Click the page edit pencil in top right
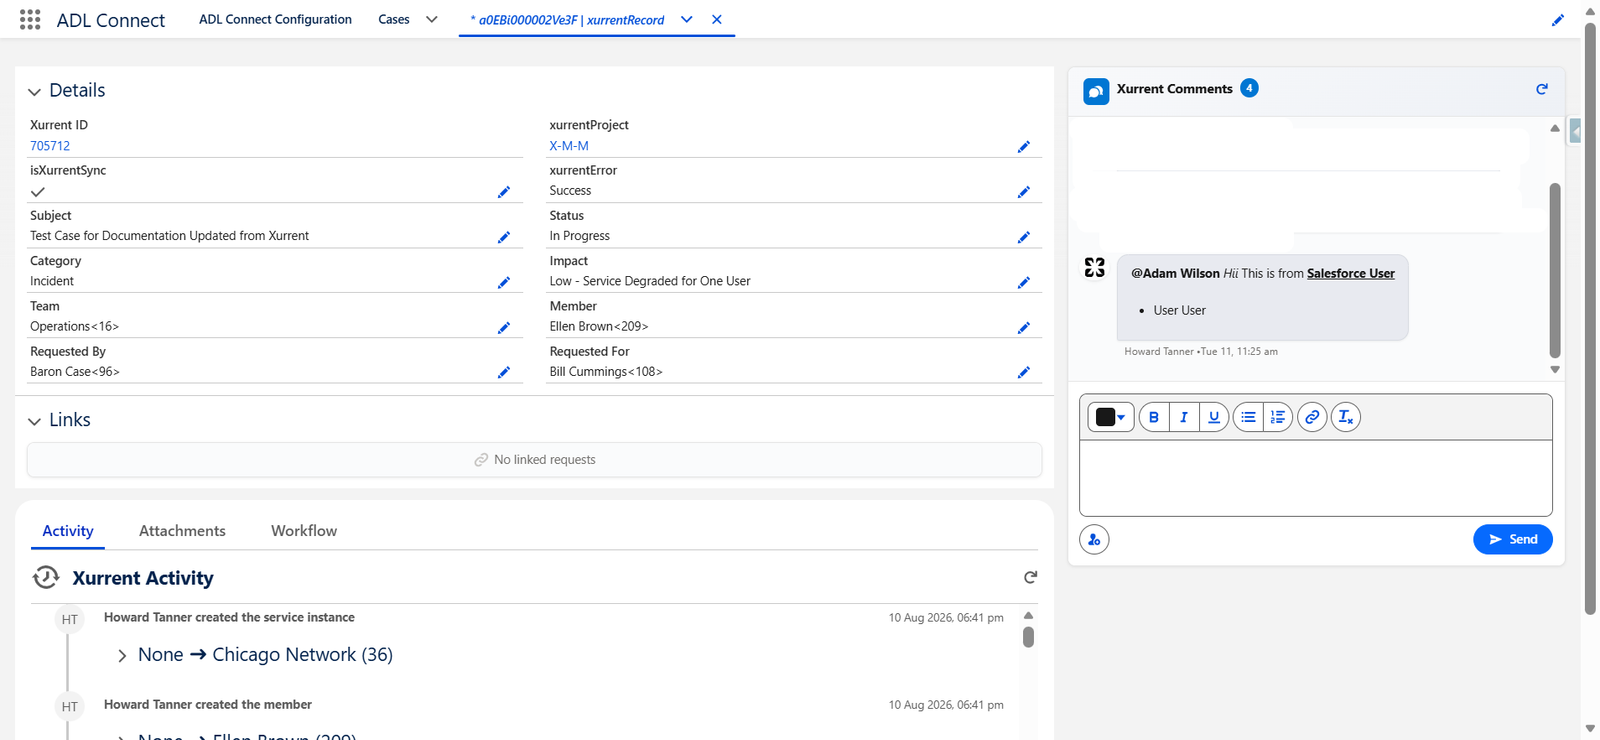This screenshot has height=740, width=1600. [1557, 20]
